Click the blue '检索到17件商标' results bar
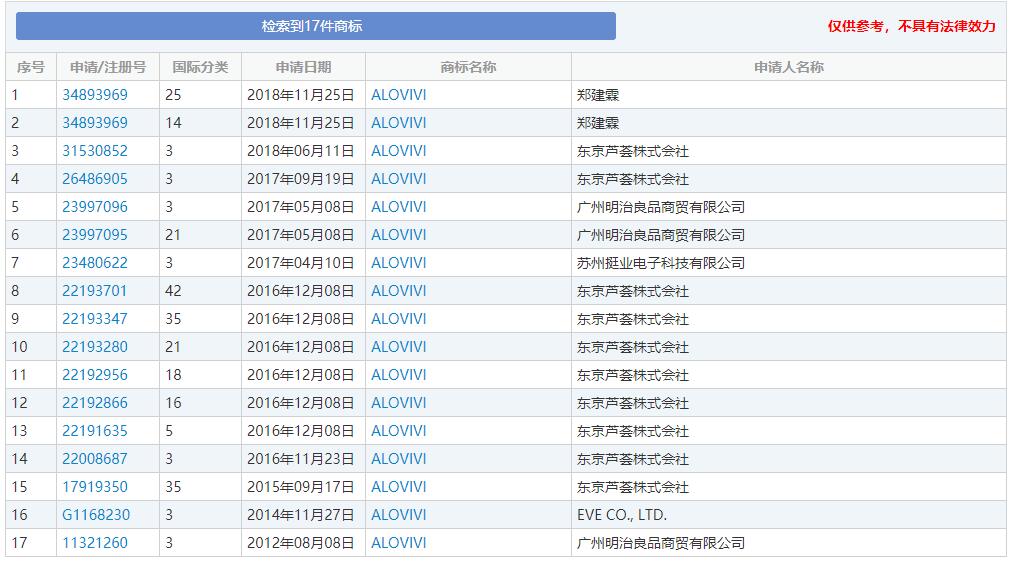 316,26
